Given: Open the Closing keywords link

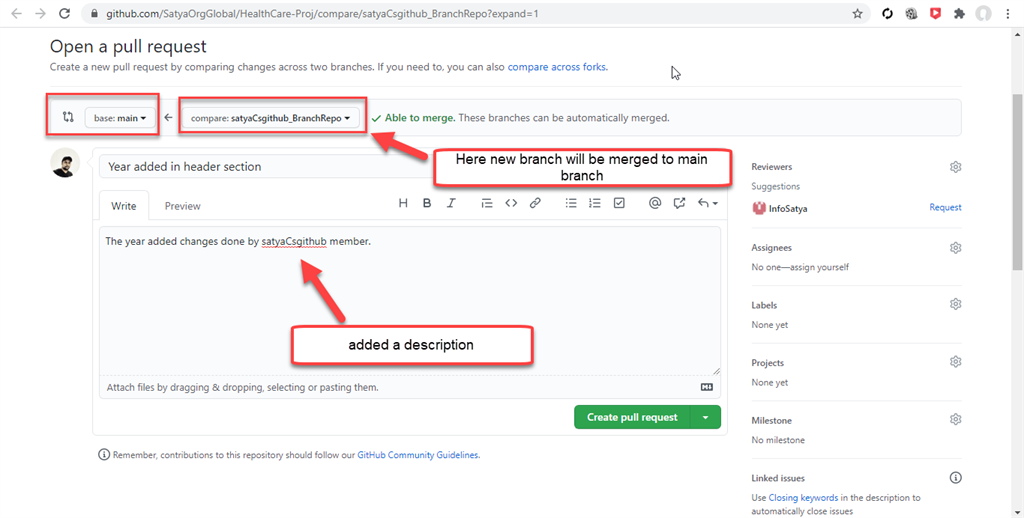Looking at the screenshot, I should (x=803, y=498).
